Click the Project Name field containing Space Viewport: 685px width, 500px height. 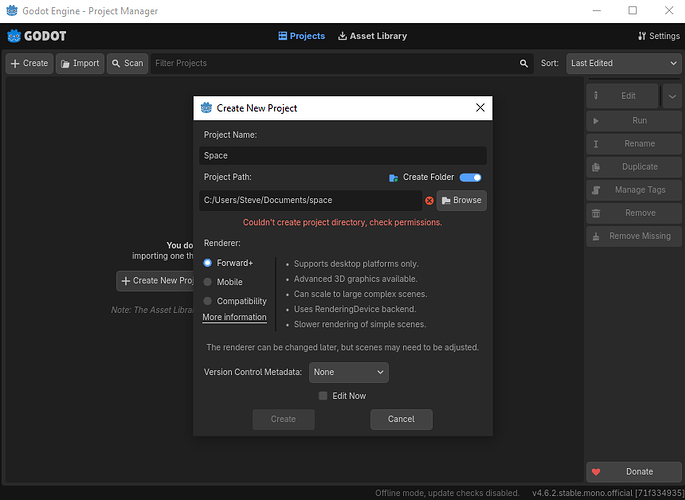coord(343,155)
